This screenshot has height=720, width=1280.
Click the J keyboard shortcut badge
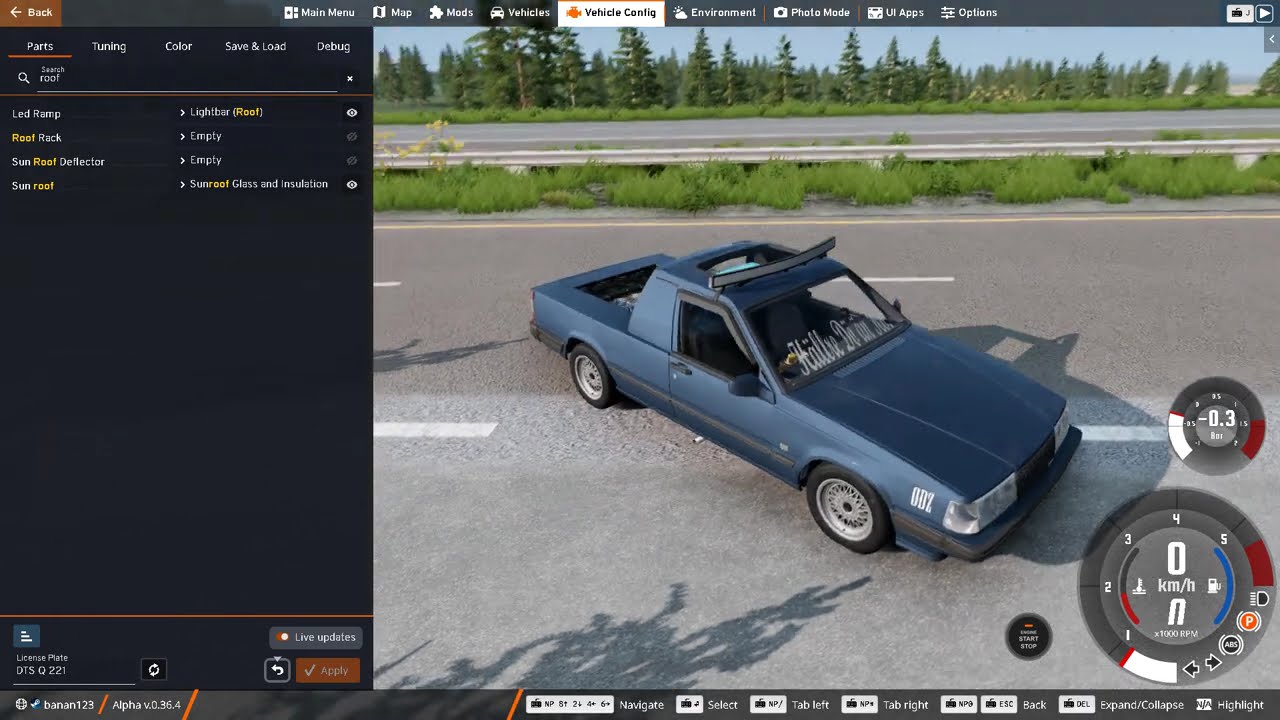[x=1240, y=13]
